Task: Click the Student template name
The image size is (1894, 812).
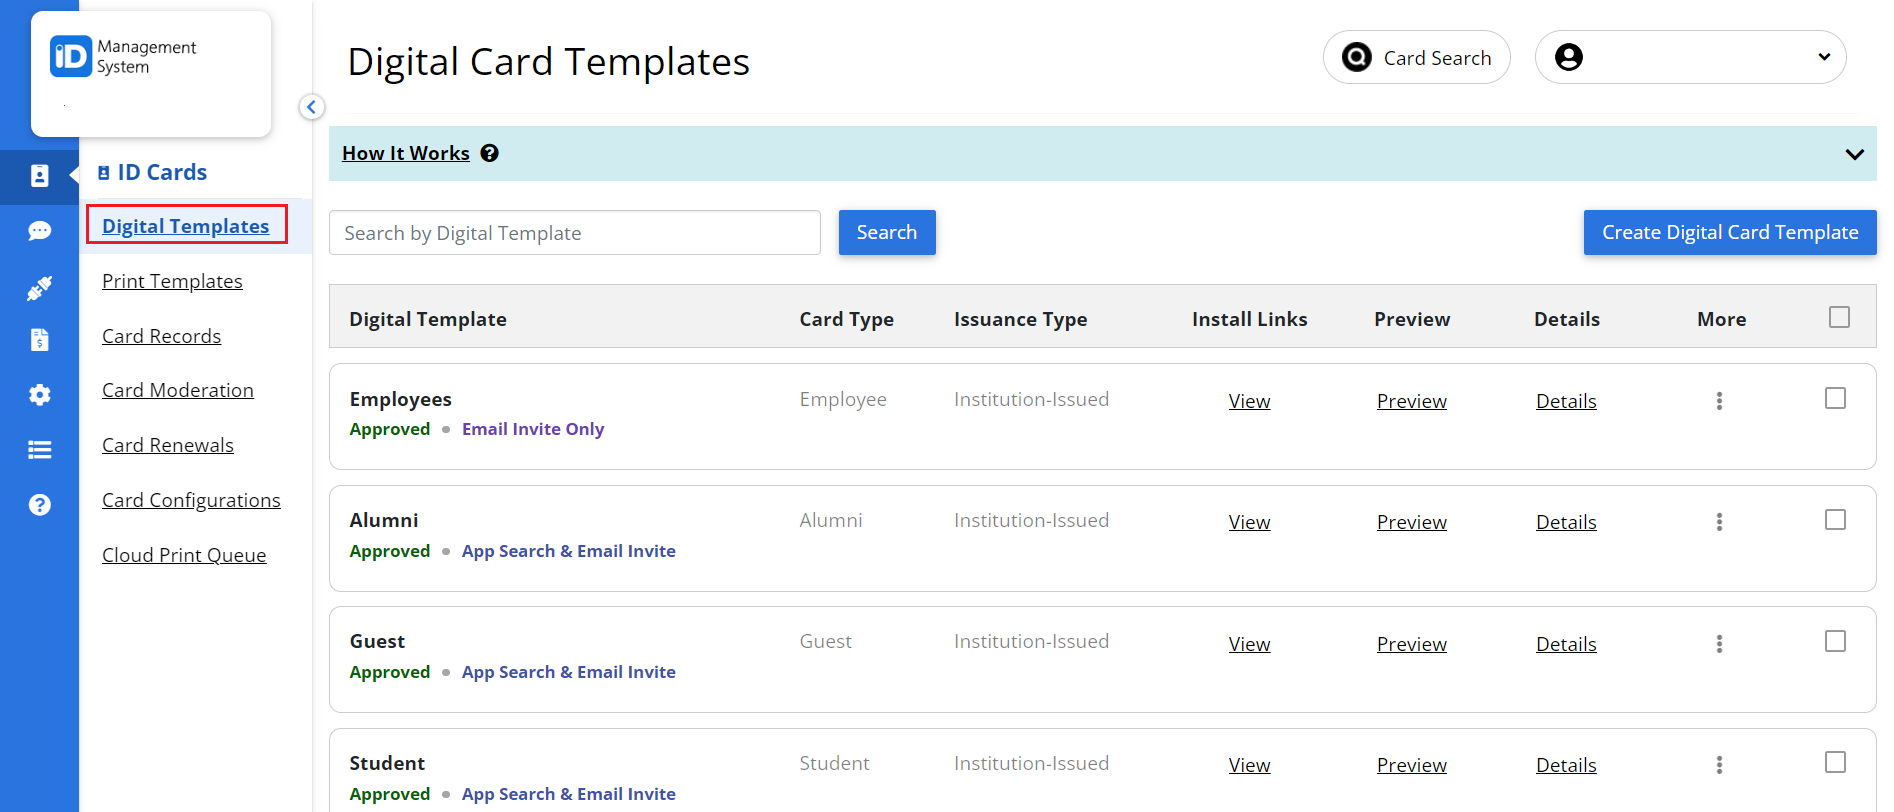Action: 387,763
